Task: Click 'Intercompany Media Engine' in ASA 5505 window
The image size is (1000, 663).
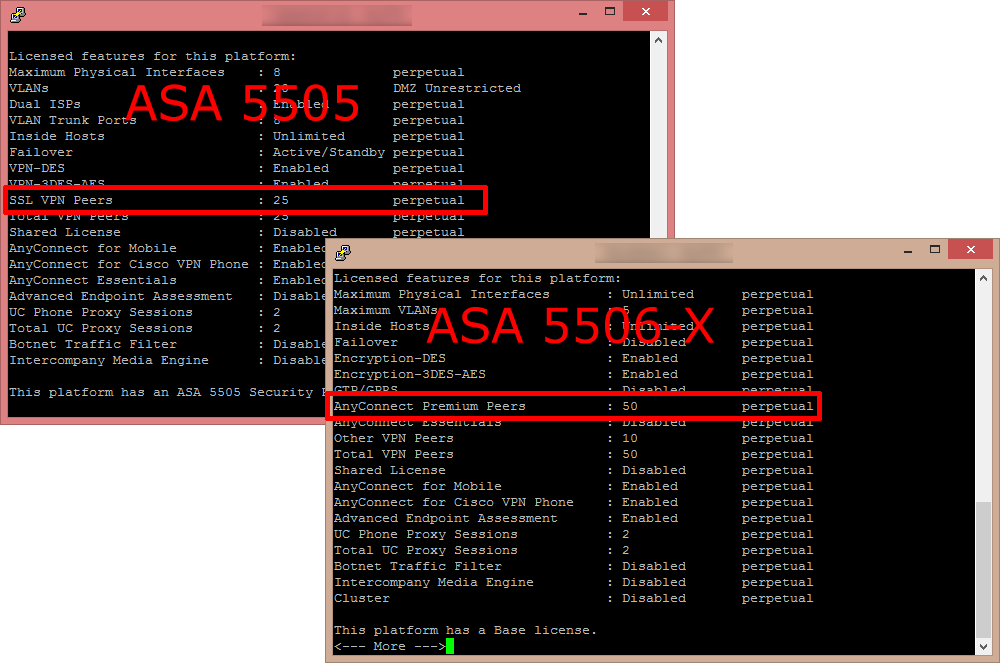Action: pyautogui.click(x=108, y=360)
